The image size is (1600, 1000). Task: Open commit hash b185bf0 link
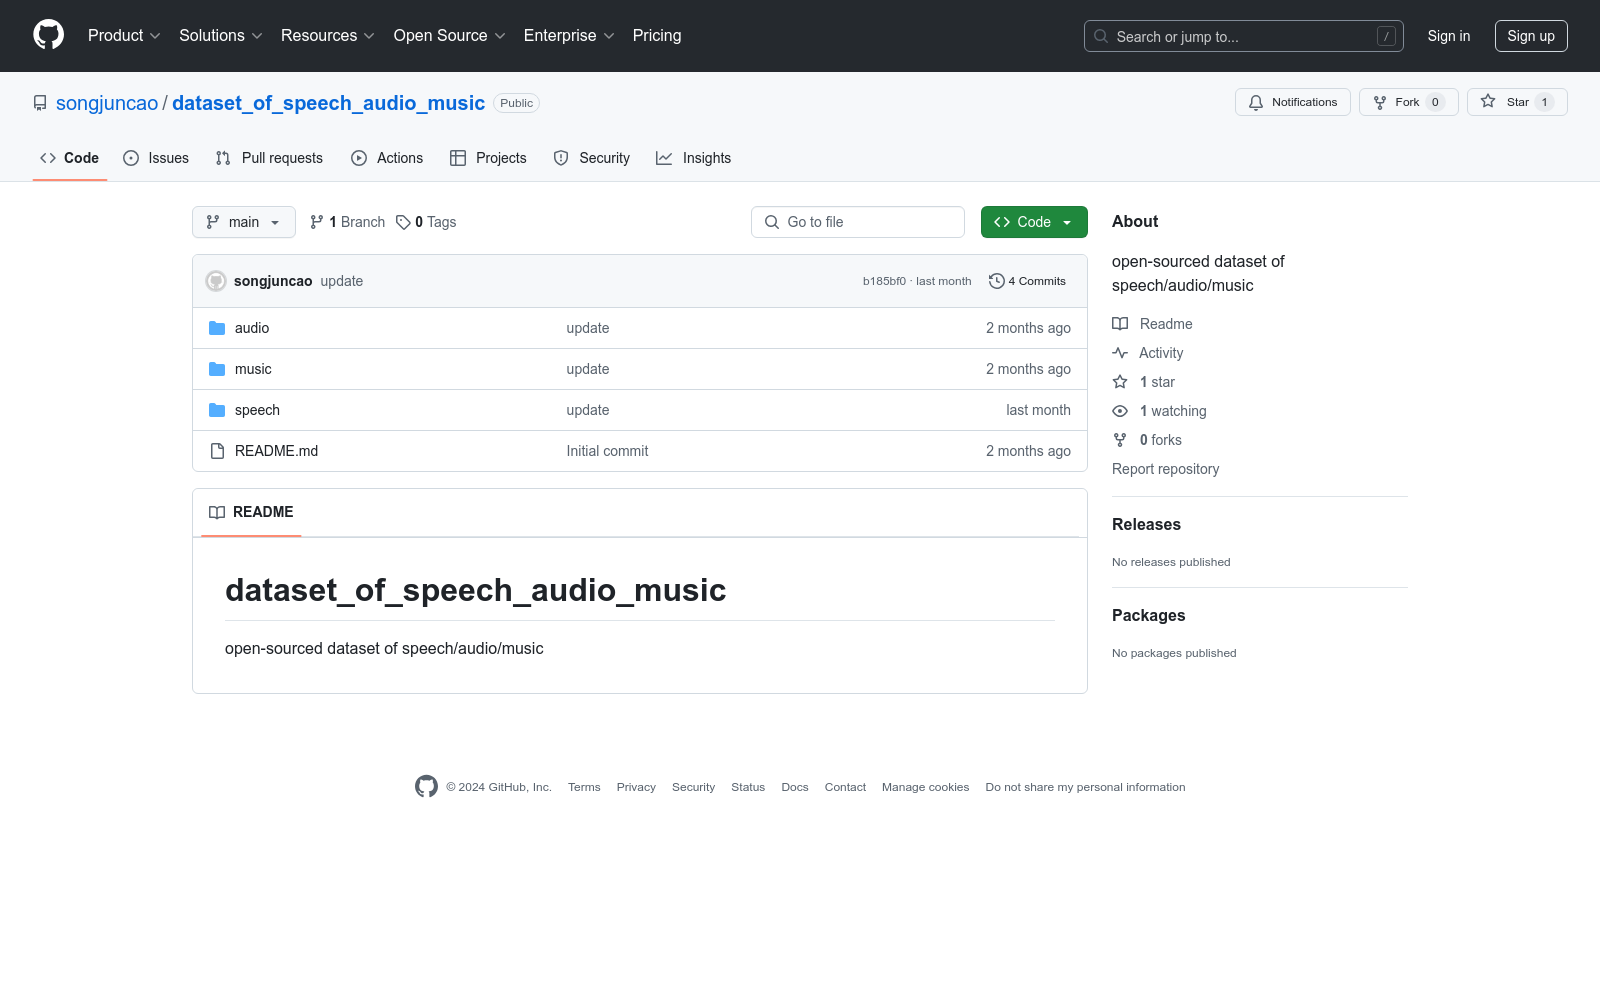884,281
